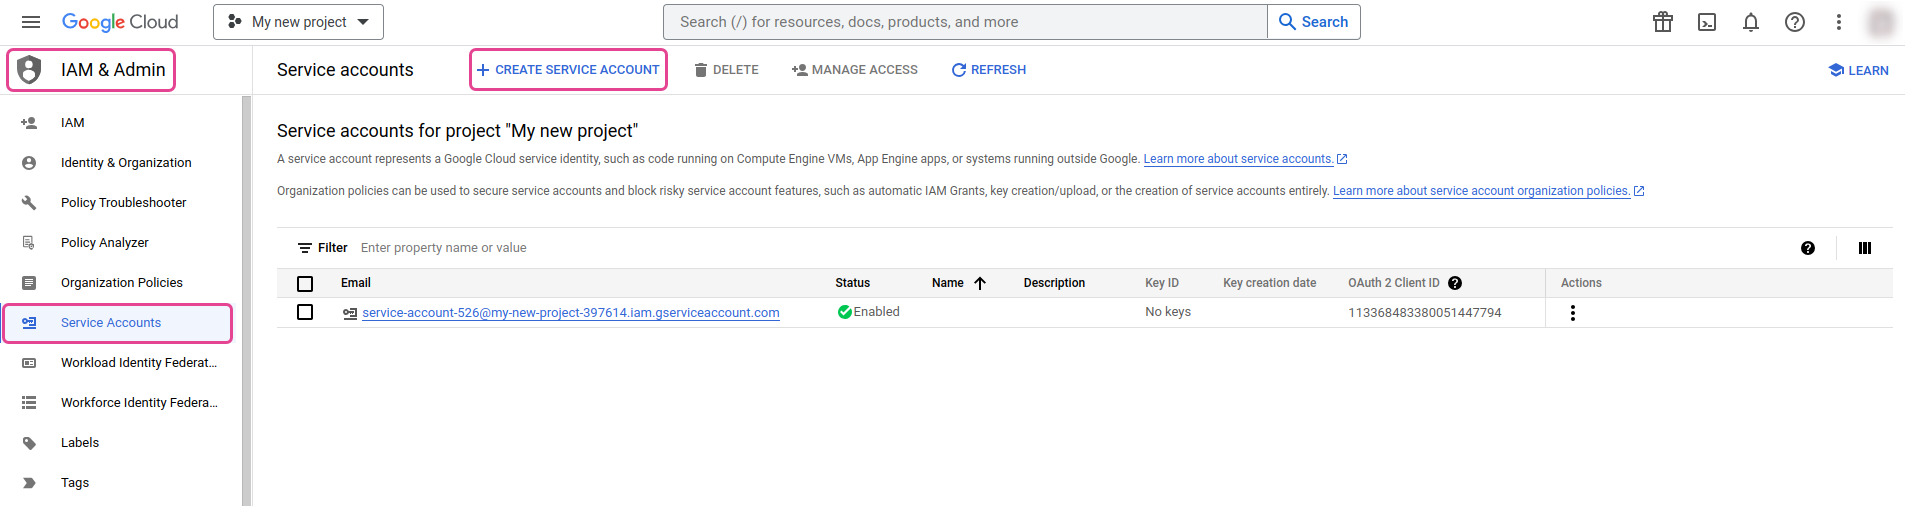Click the Policy Analyzer document icon

pos(29,243)
